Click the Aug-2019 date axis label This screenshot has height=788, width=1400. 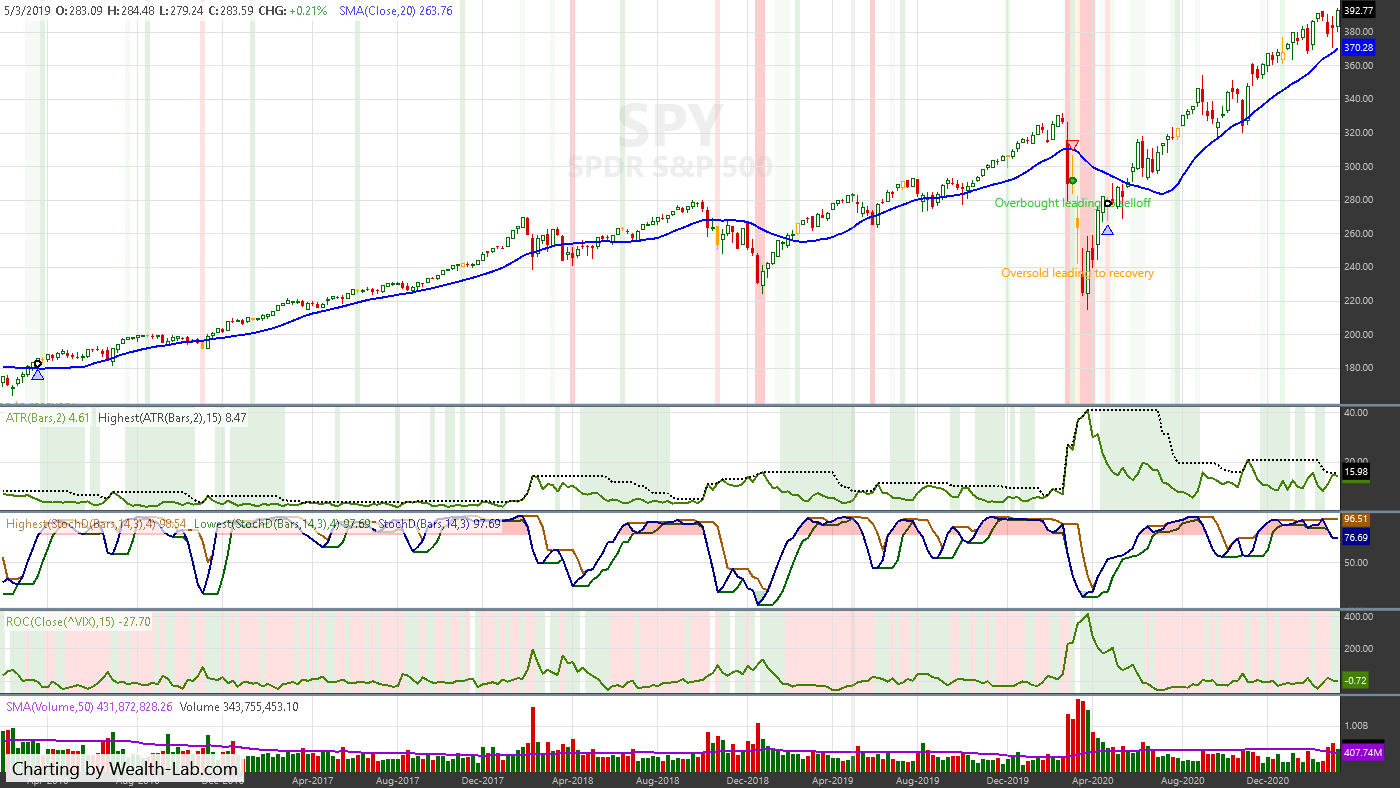pyautogui.click(x=917, y=779)
